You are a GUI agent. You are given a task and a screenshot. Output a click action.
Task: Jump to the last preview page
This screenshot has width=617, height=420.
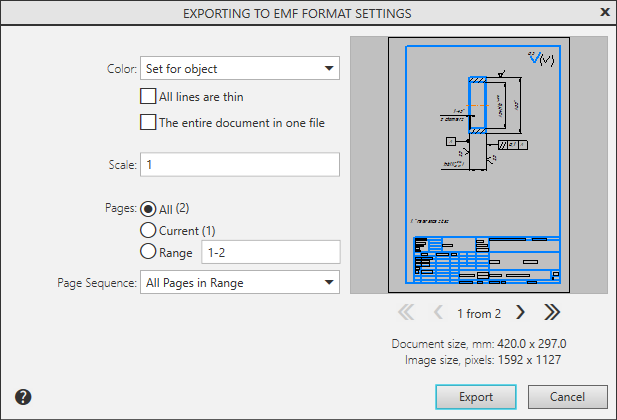[x=551, y=312]
